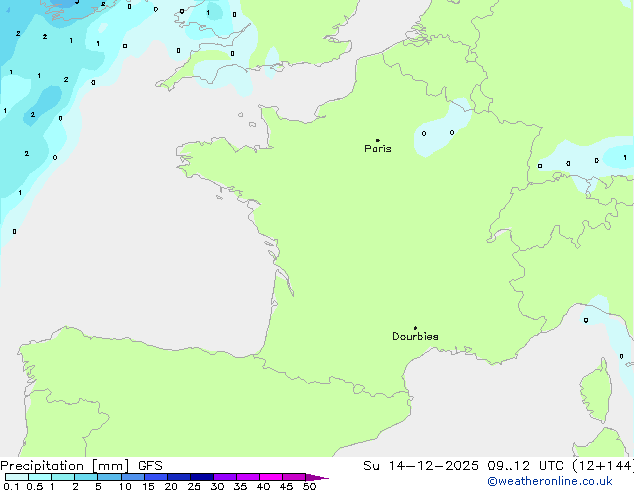Click the '09..12 UTC' time range text
The width and height of the screenshot is (634, 490).
click(525, 466)
